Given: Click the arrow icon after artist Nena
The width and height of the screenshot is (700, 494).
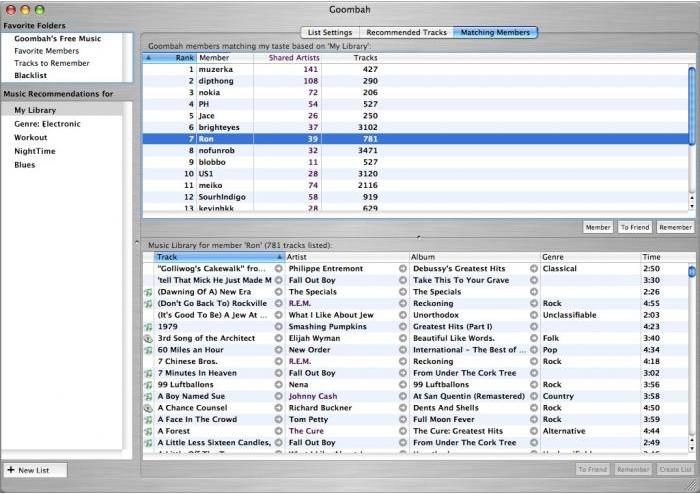Looking at the screenshot, I should [403, 385].
